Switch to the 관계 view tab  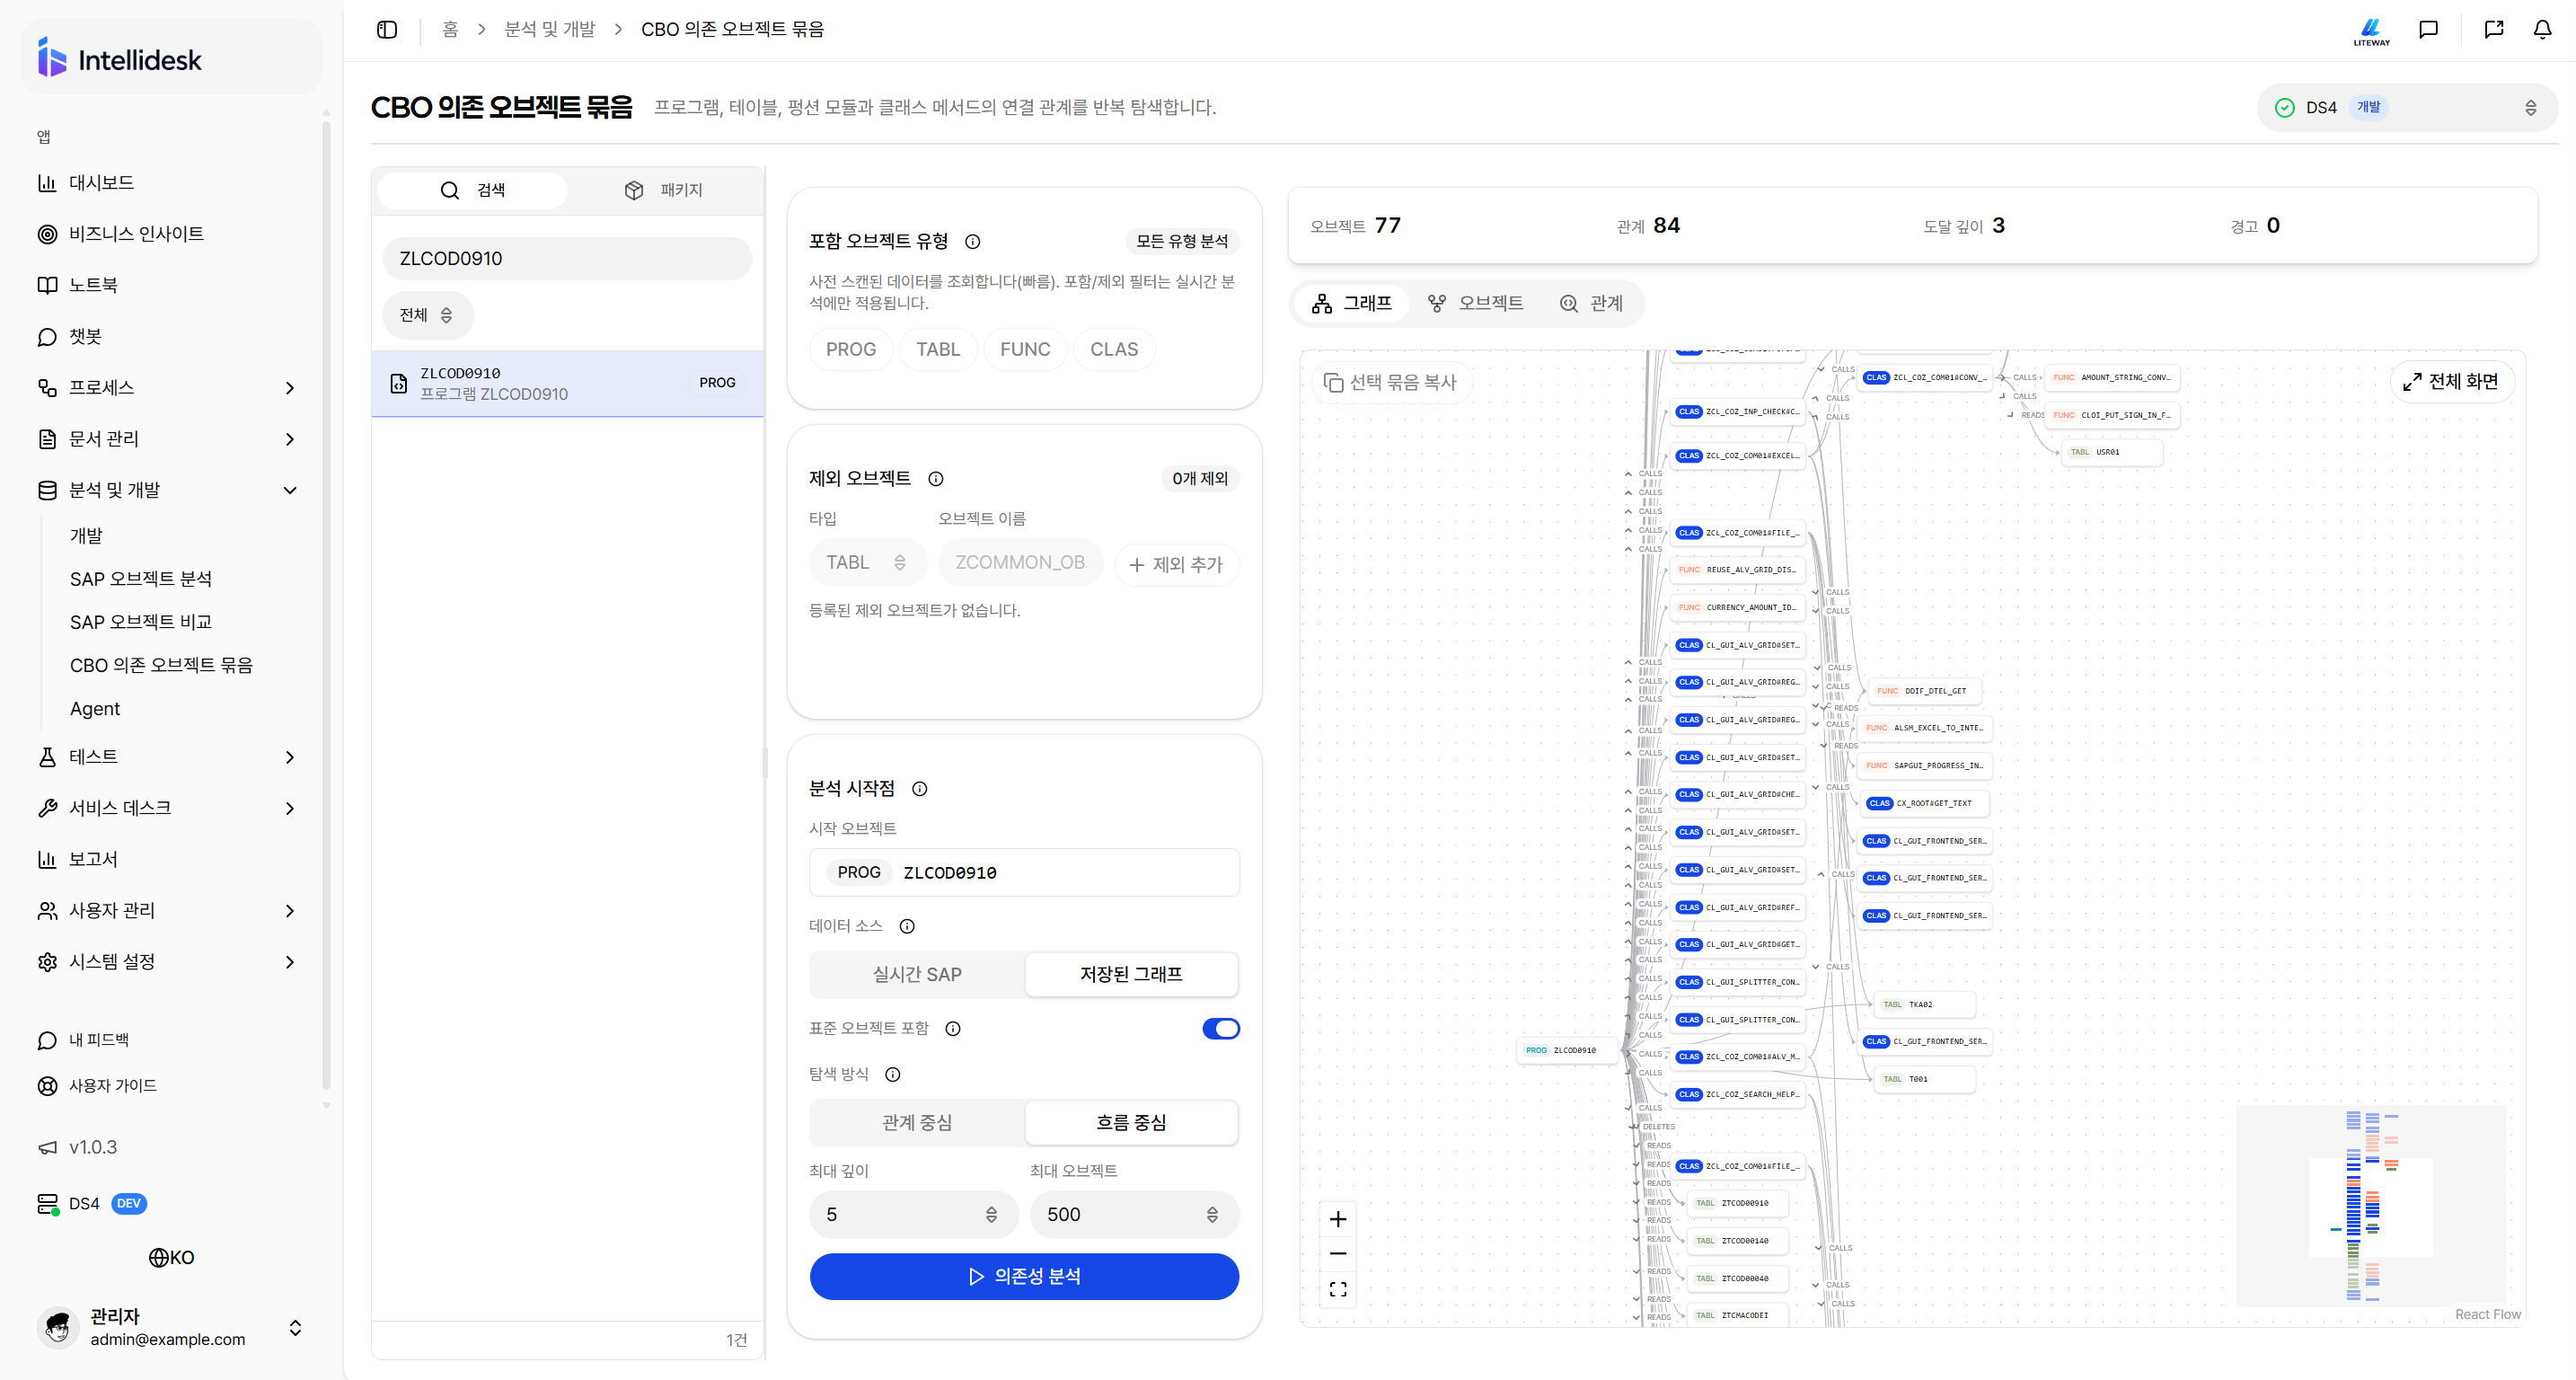pos(1591,303)
